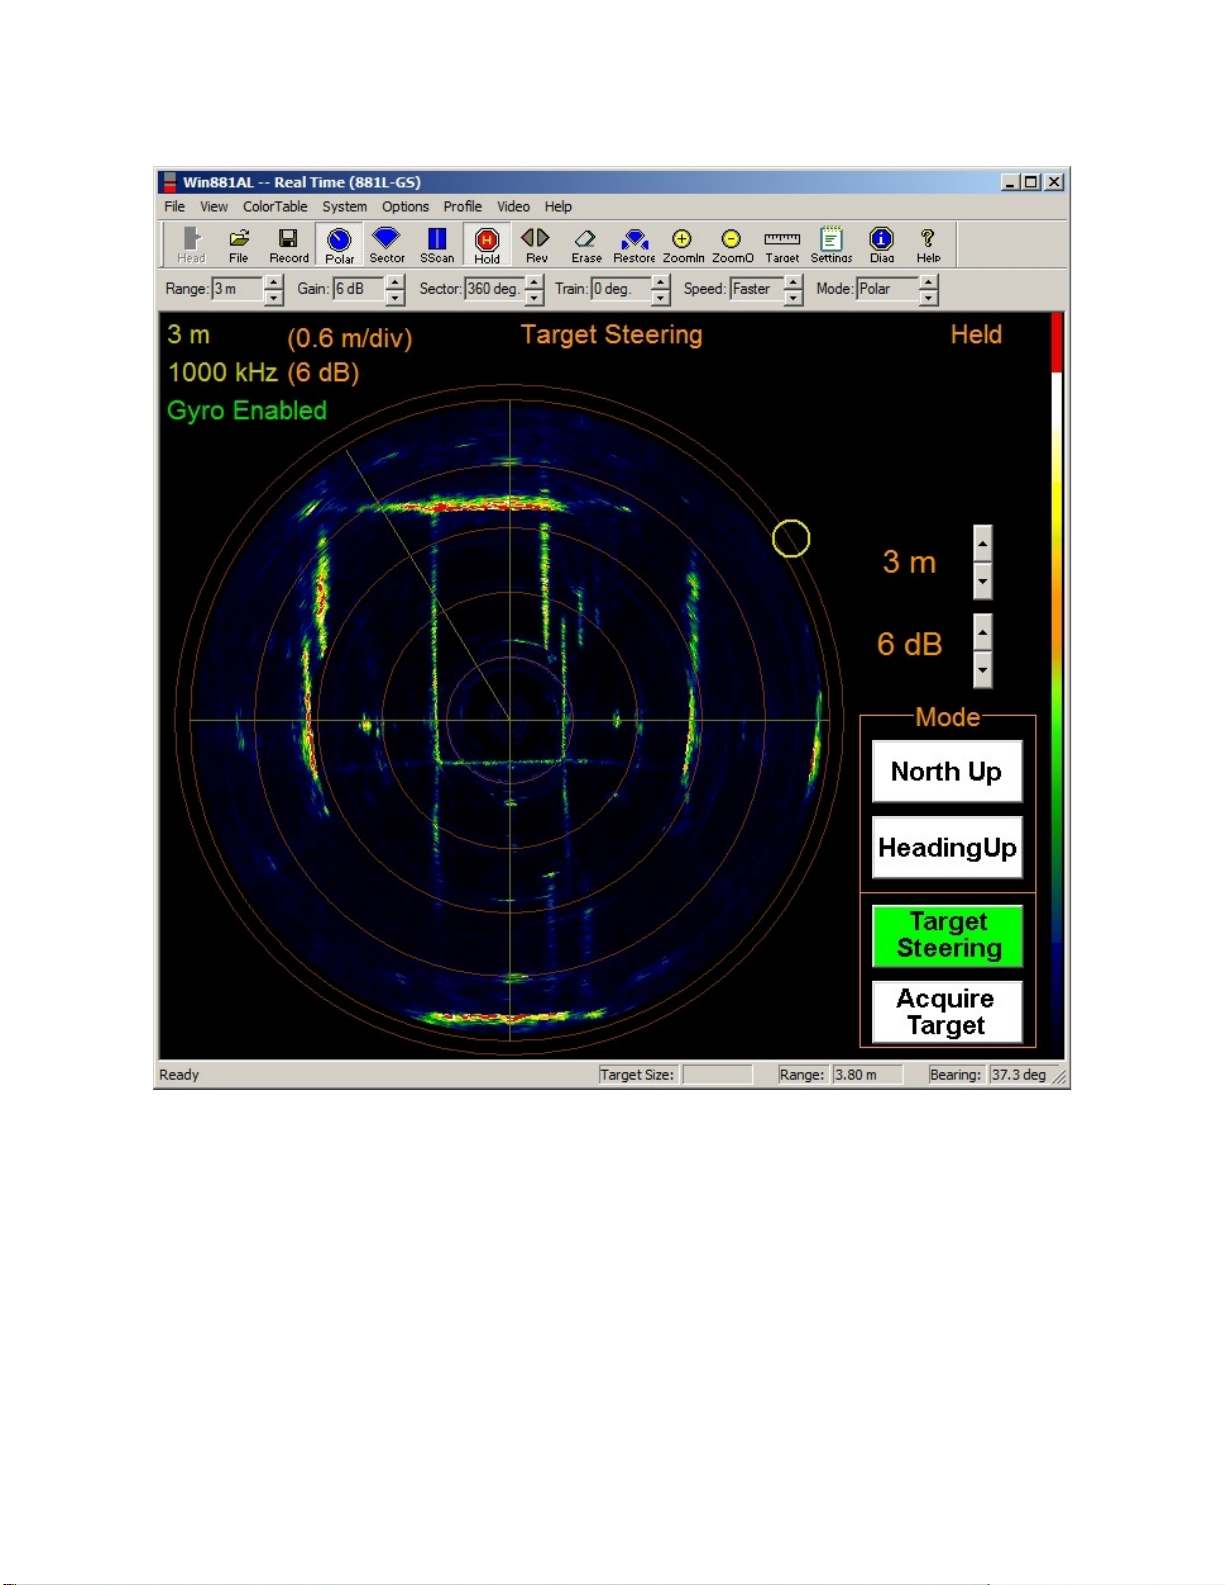1225x1585 pixels.
Task: Open the File menu
Action: (175, 207)
